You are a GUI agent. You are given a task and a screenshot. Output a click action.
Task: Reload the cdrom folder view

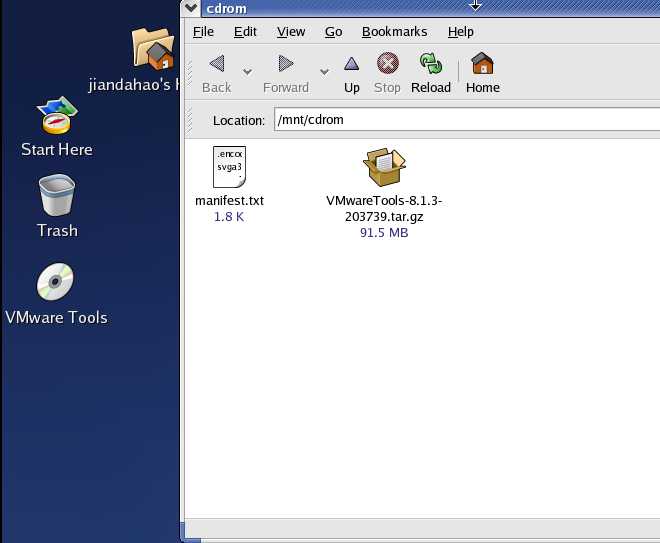[x=431, y=63]
